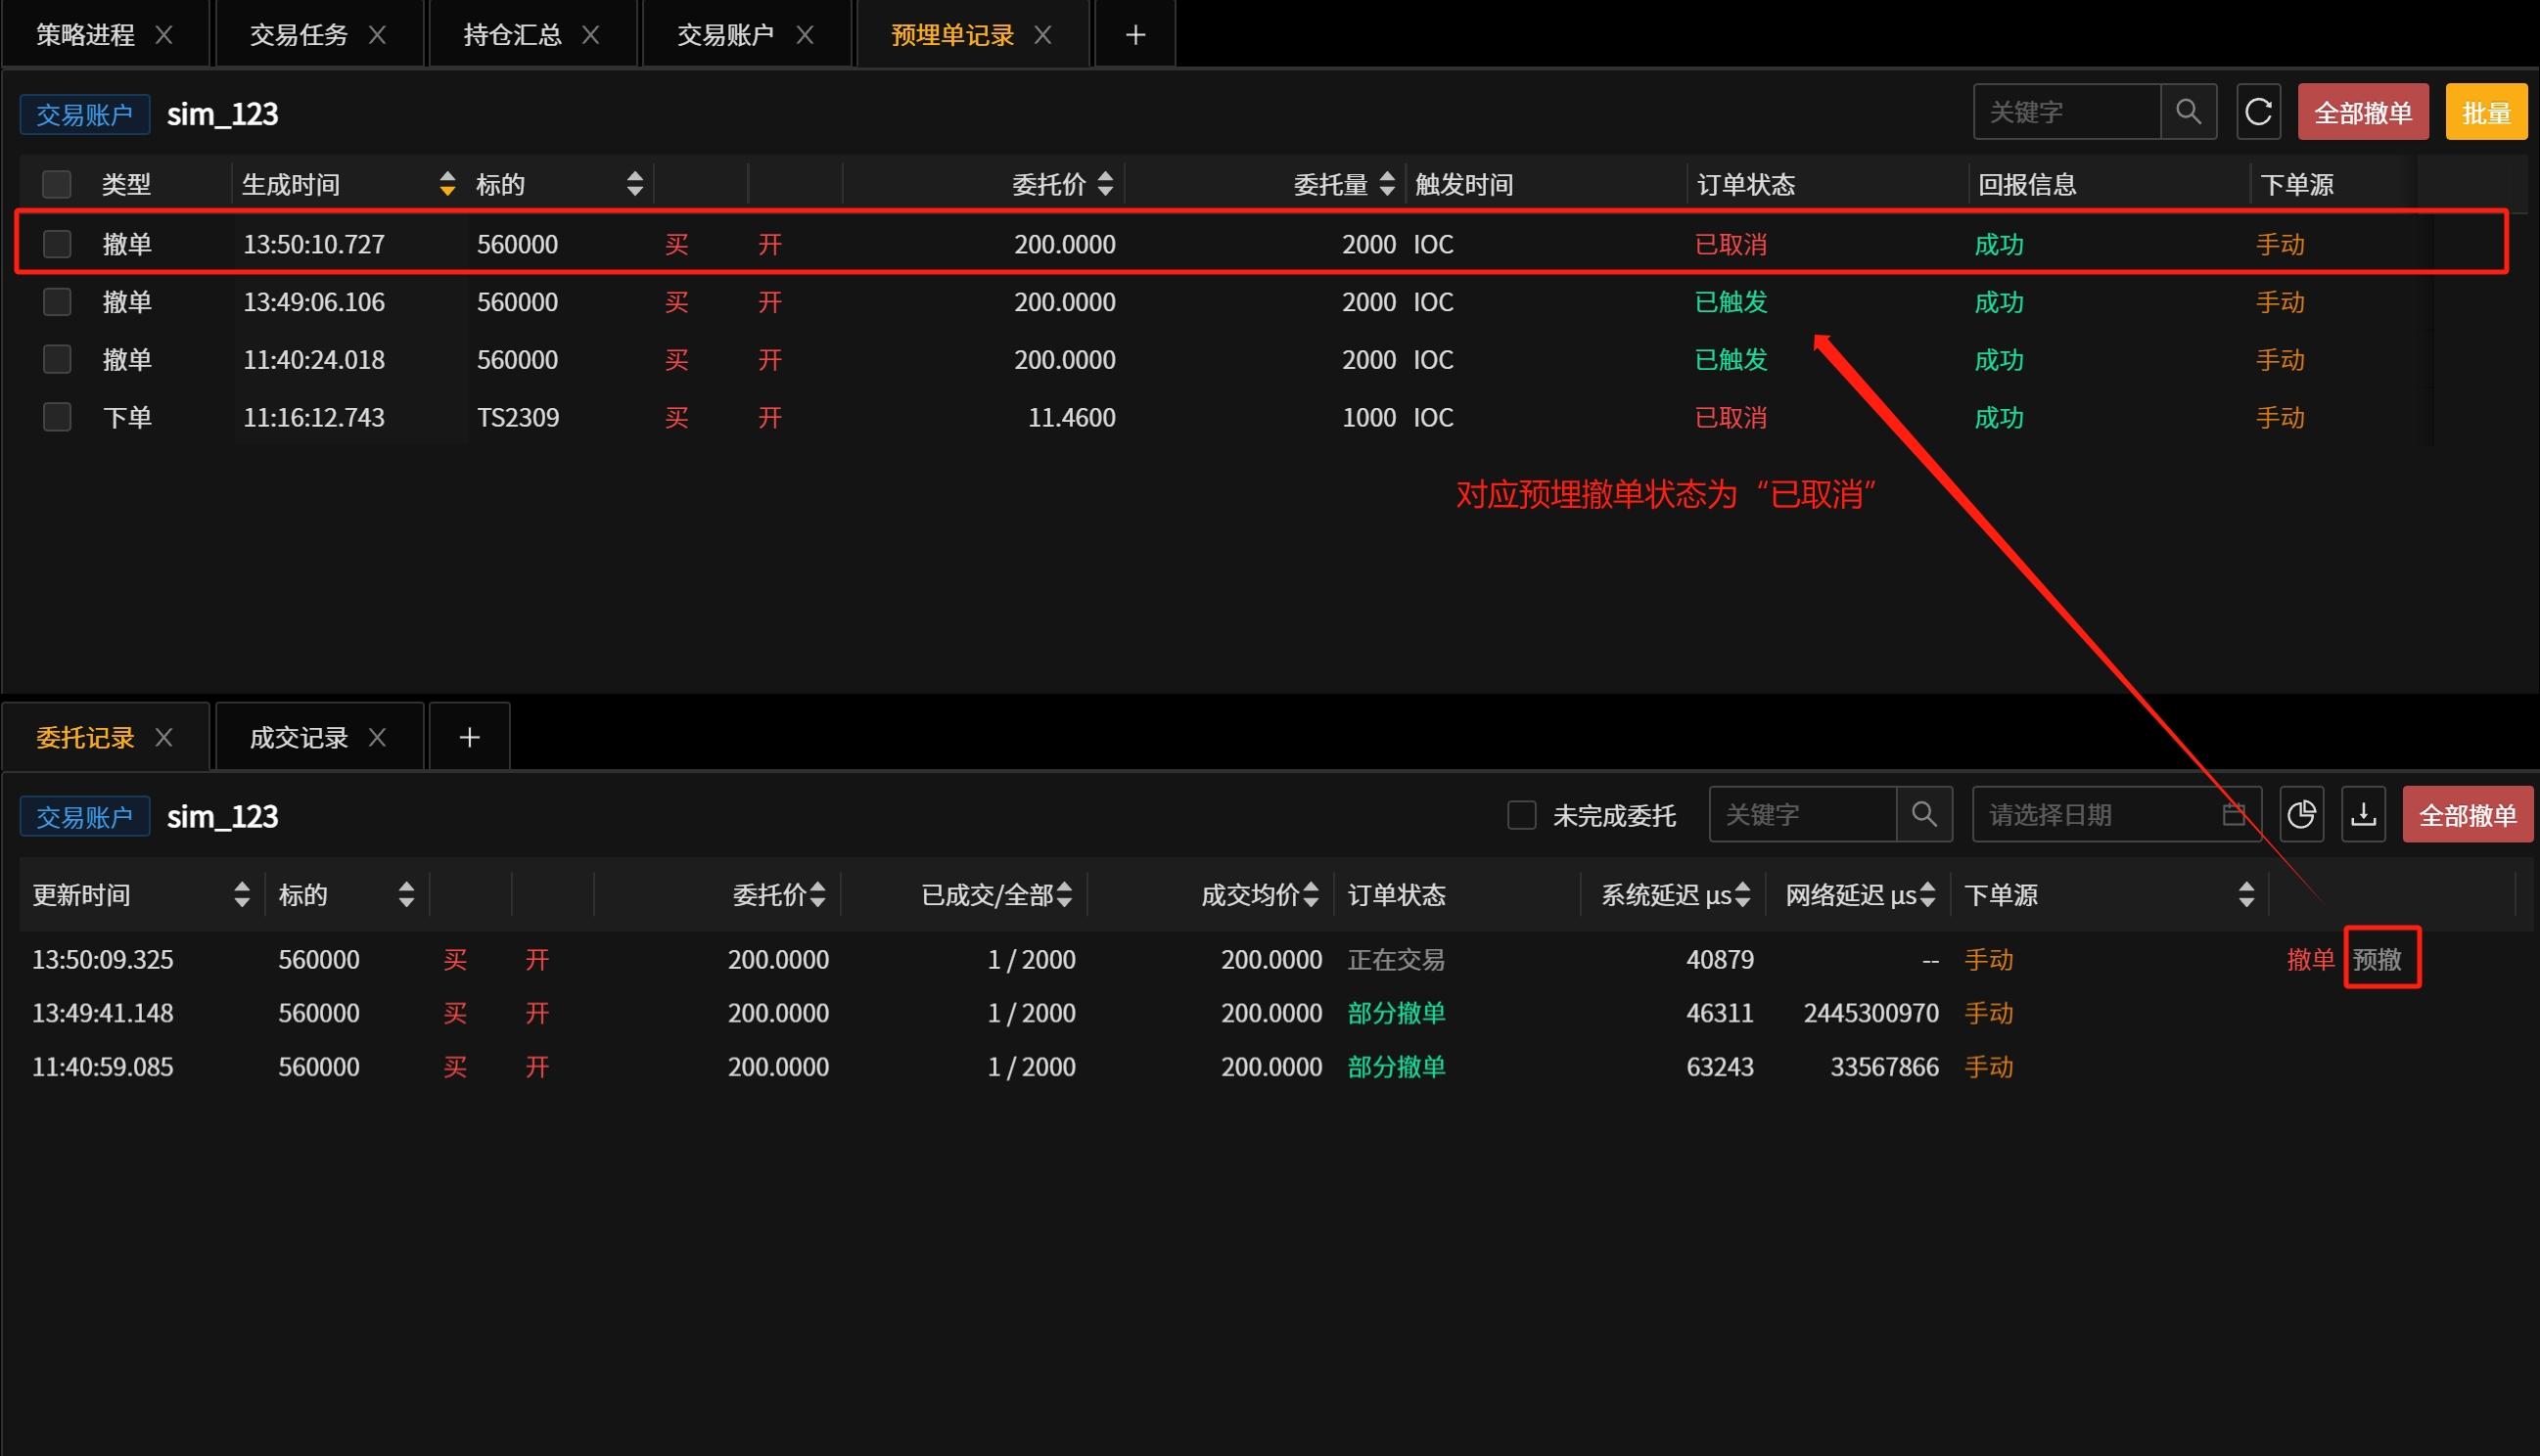2540x1456 pixels.
Task: Sort by 标的 in 预埋单记录 table
Action: tap(634, 184)
